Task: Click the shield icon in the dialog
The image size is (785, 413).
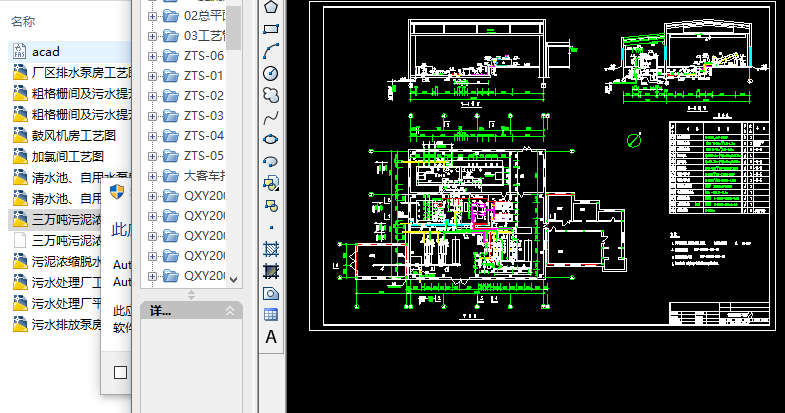Action: point(117,191)
